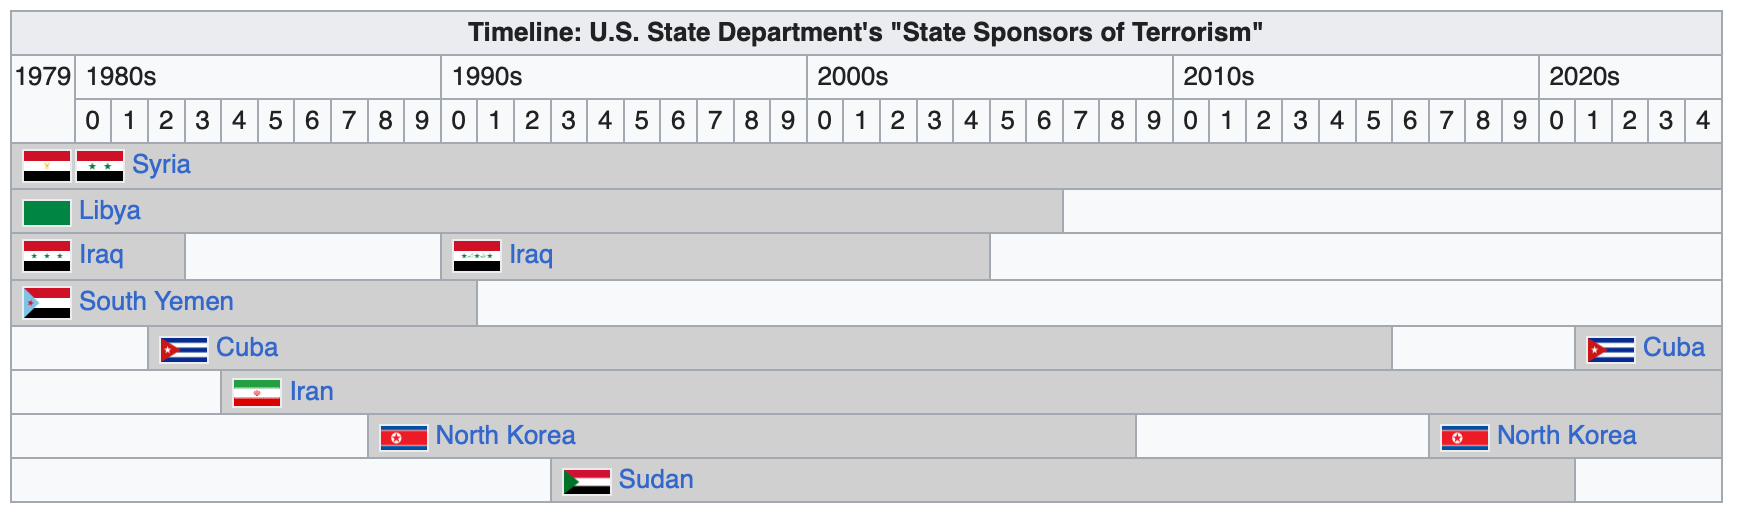Open the Libya link
Viewport: 1738px width, 520px height.
110,211
